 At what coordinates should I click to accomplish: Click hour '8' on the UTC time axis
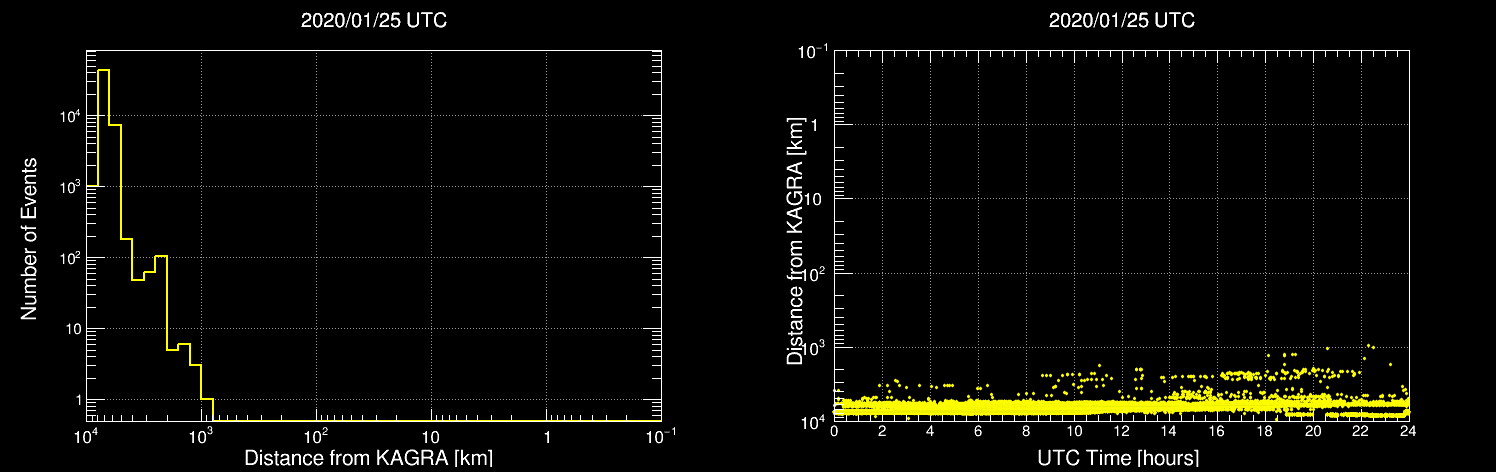[1026, 433]
